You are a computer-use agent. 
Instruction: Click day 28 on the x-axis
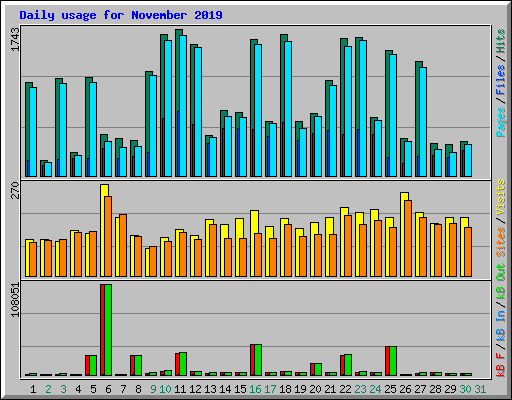(435, 389)
